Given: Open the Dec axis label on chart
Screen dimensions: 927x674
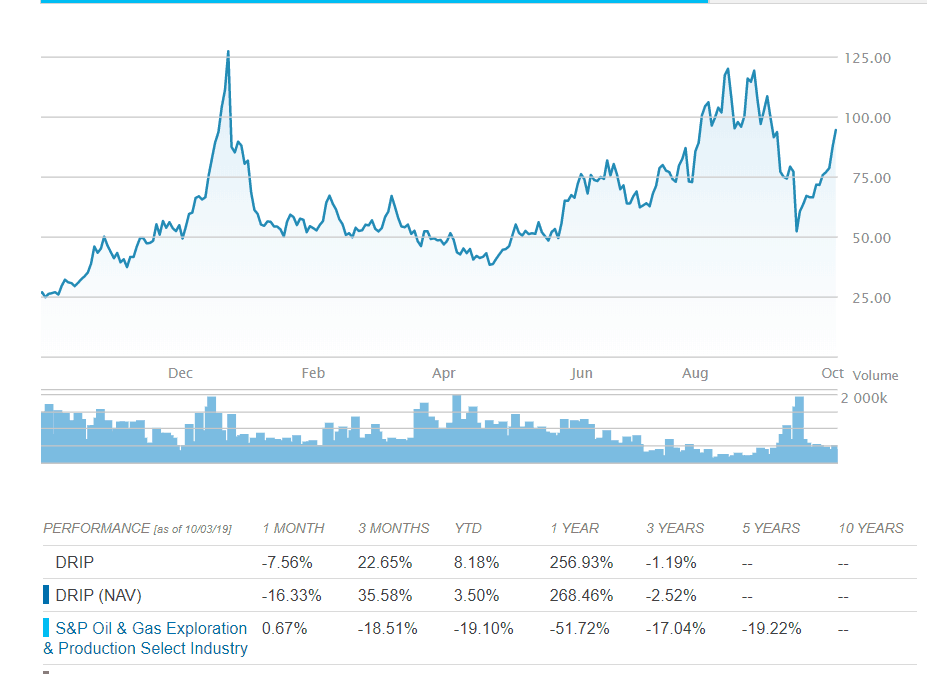Looking at the screenshot, I should pos(180,372).
